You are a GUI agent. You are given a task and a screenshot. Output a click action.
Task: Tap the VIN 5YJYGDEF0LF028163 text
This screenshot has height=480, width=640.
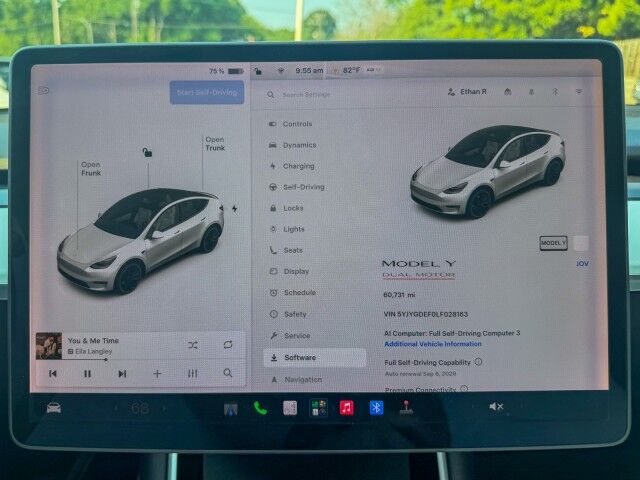tap(425, 314)
